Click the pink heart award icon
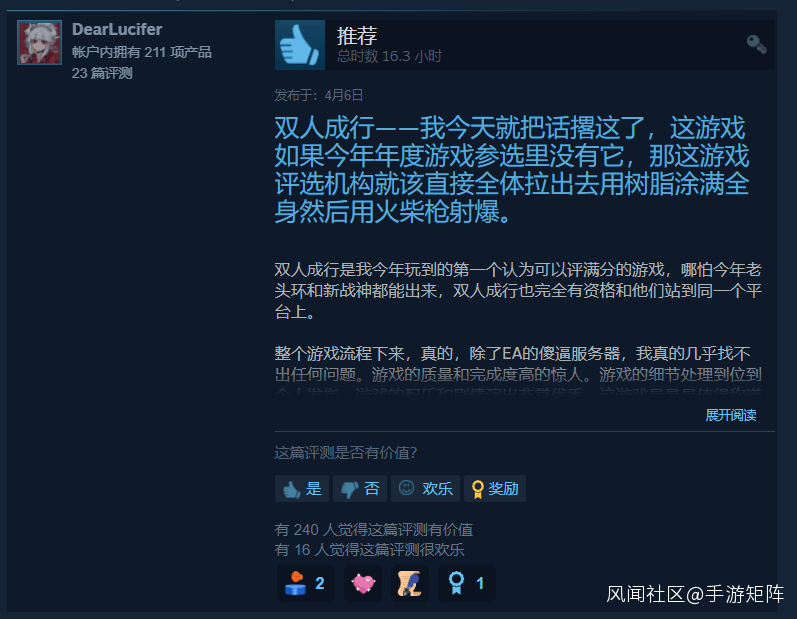The height and width of the screenshot is (619, 797). 363,583
